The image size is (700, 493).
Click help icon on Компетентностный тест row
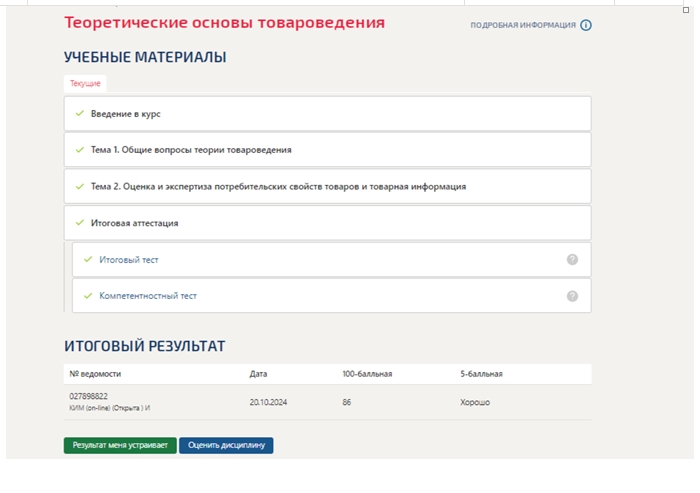tap(572, 296)
